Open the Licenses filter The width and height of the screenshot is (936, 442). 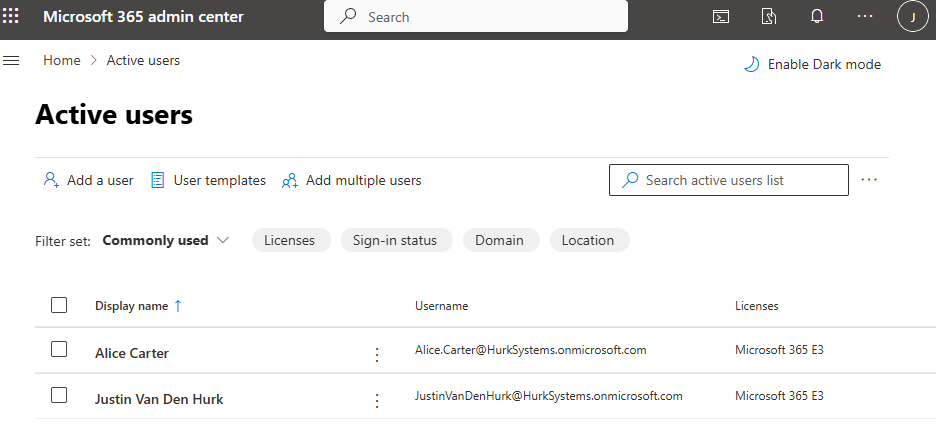coord(291,240)
